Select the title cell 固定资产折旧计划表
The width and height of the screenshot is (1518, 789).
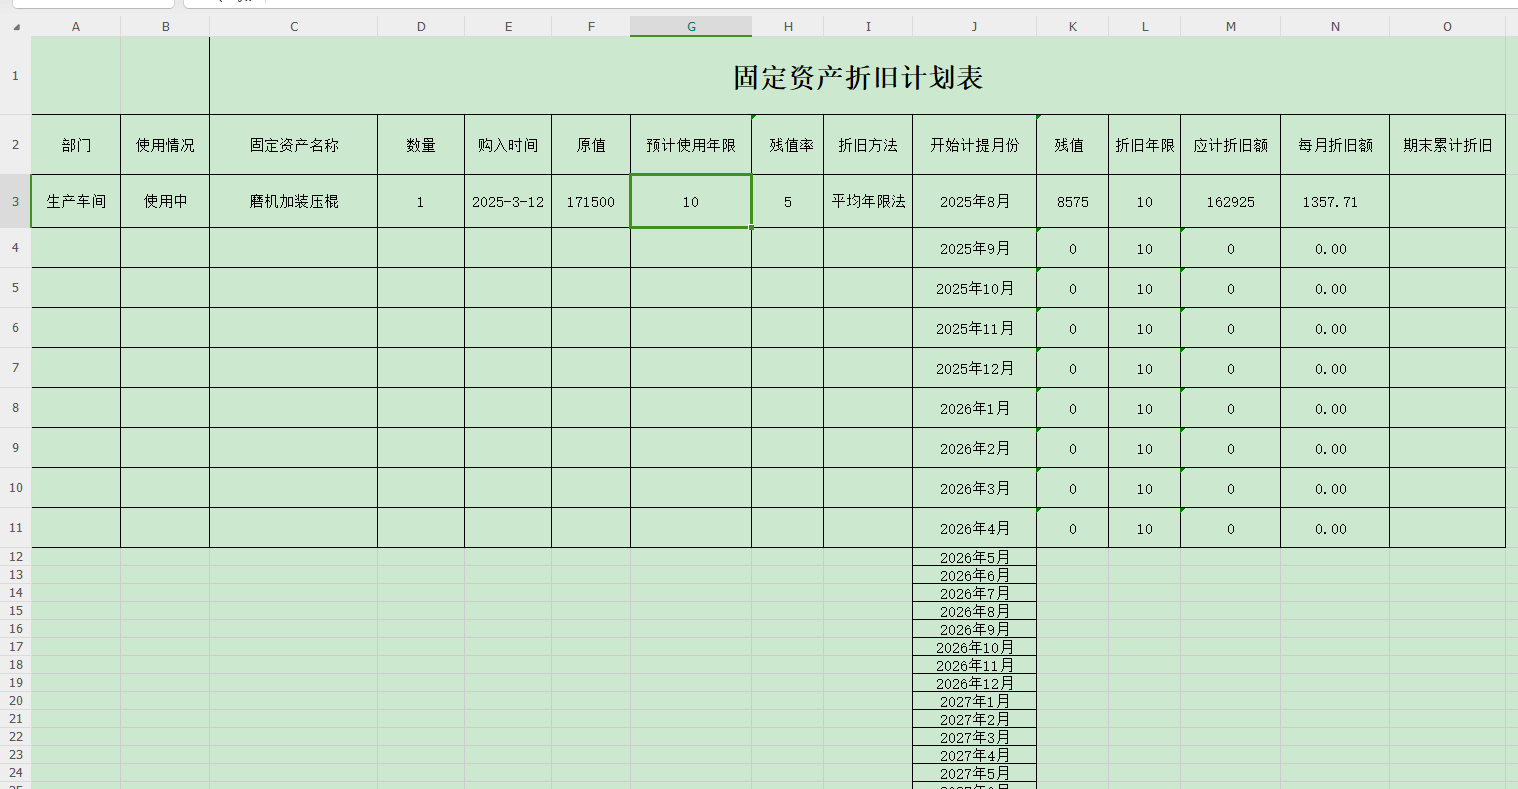click(x=857, y=77)
